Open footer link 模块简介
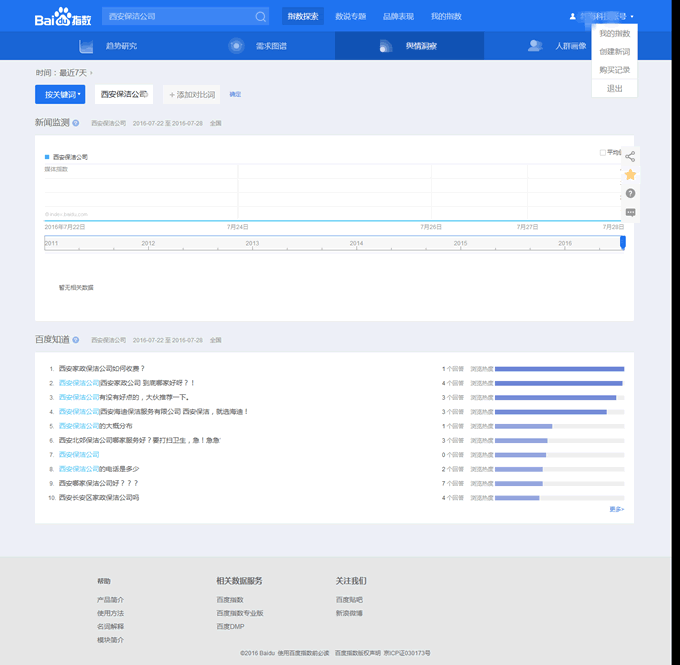 pyautogui.click(x=110, y=640)
